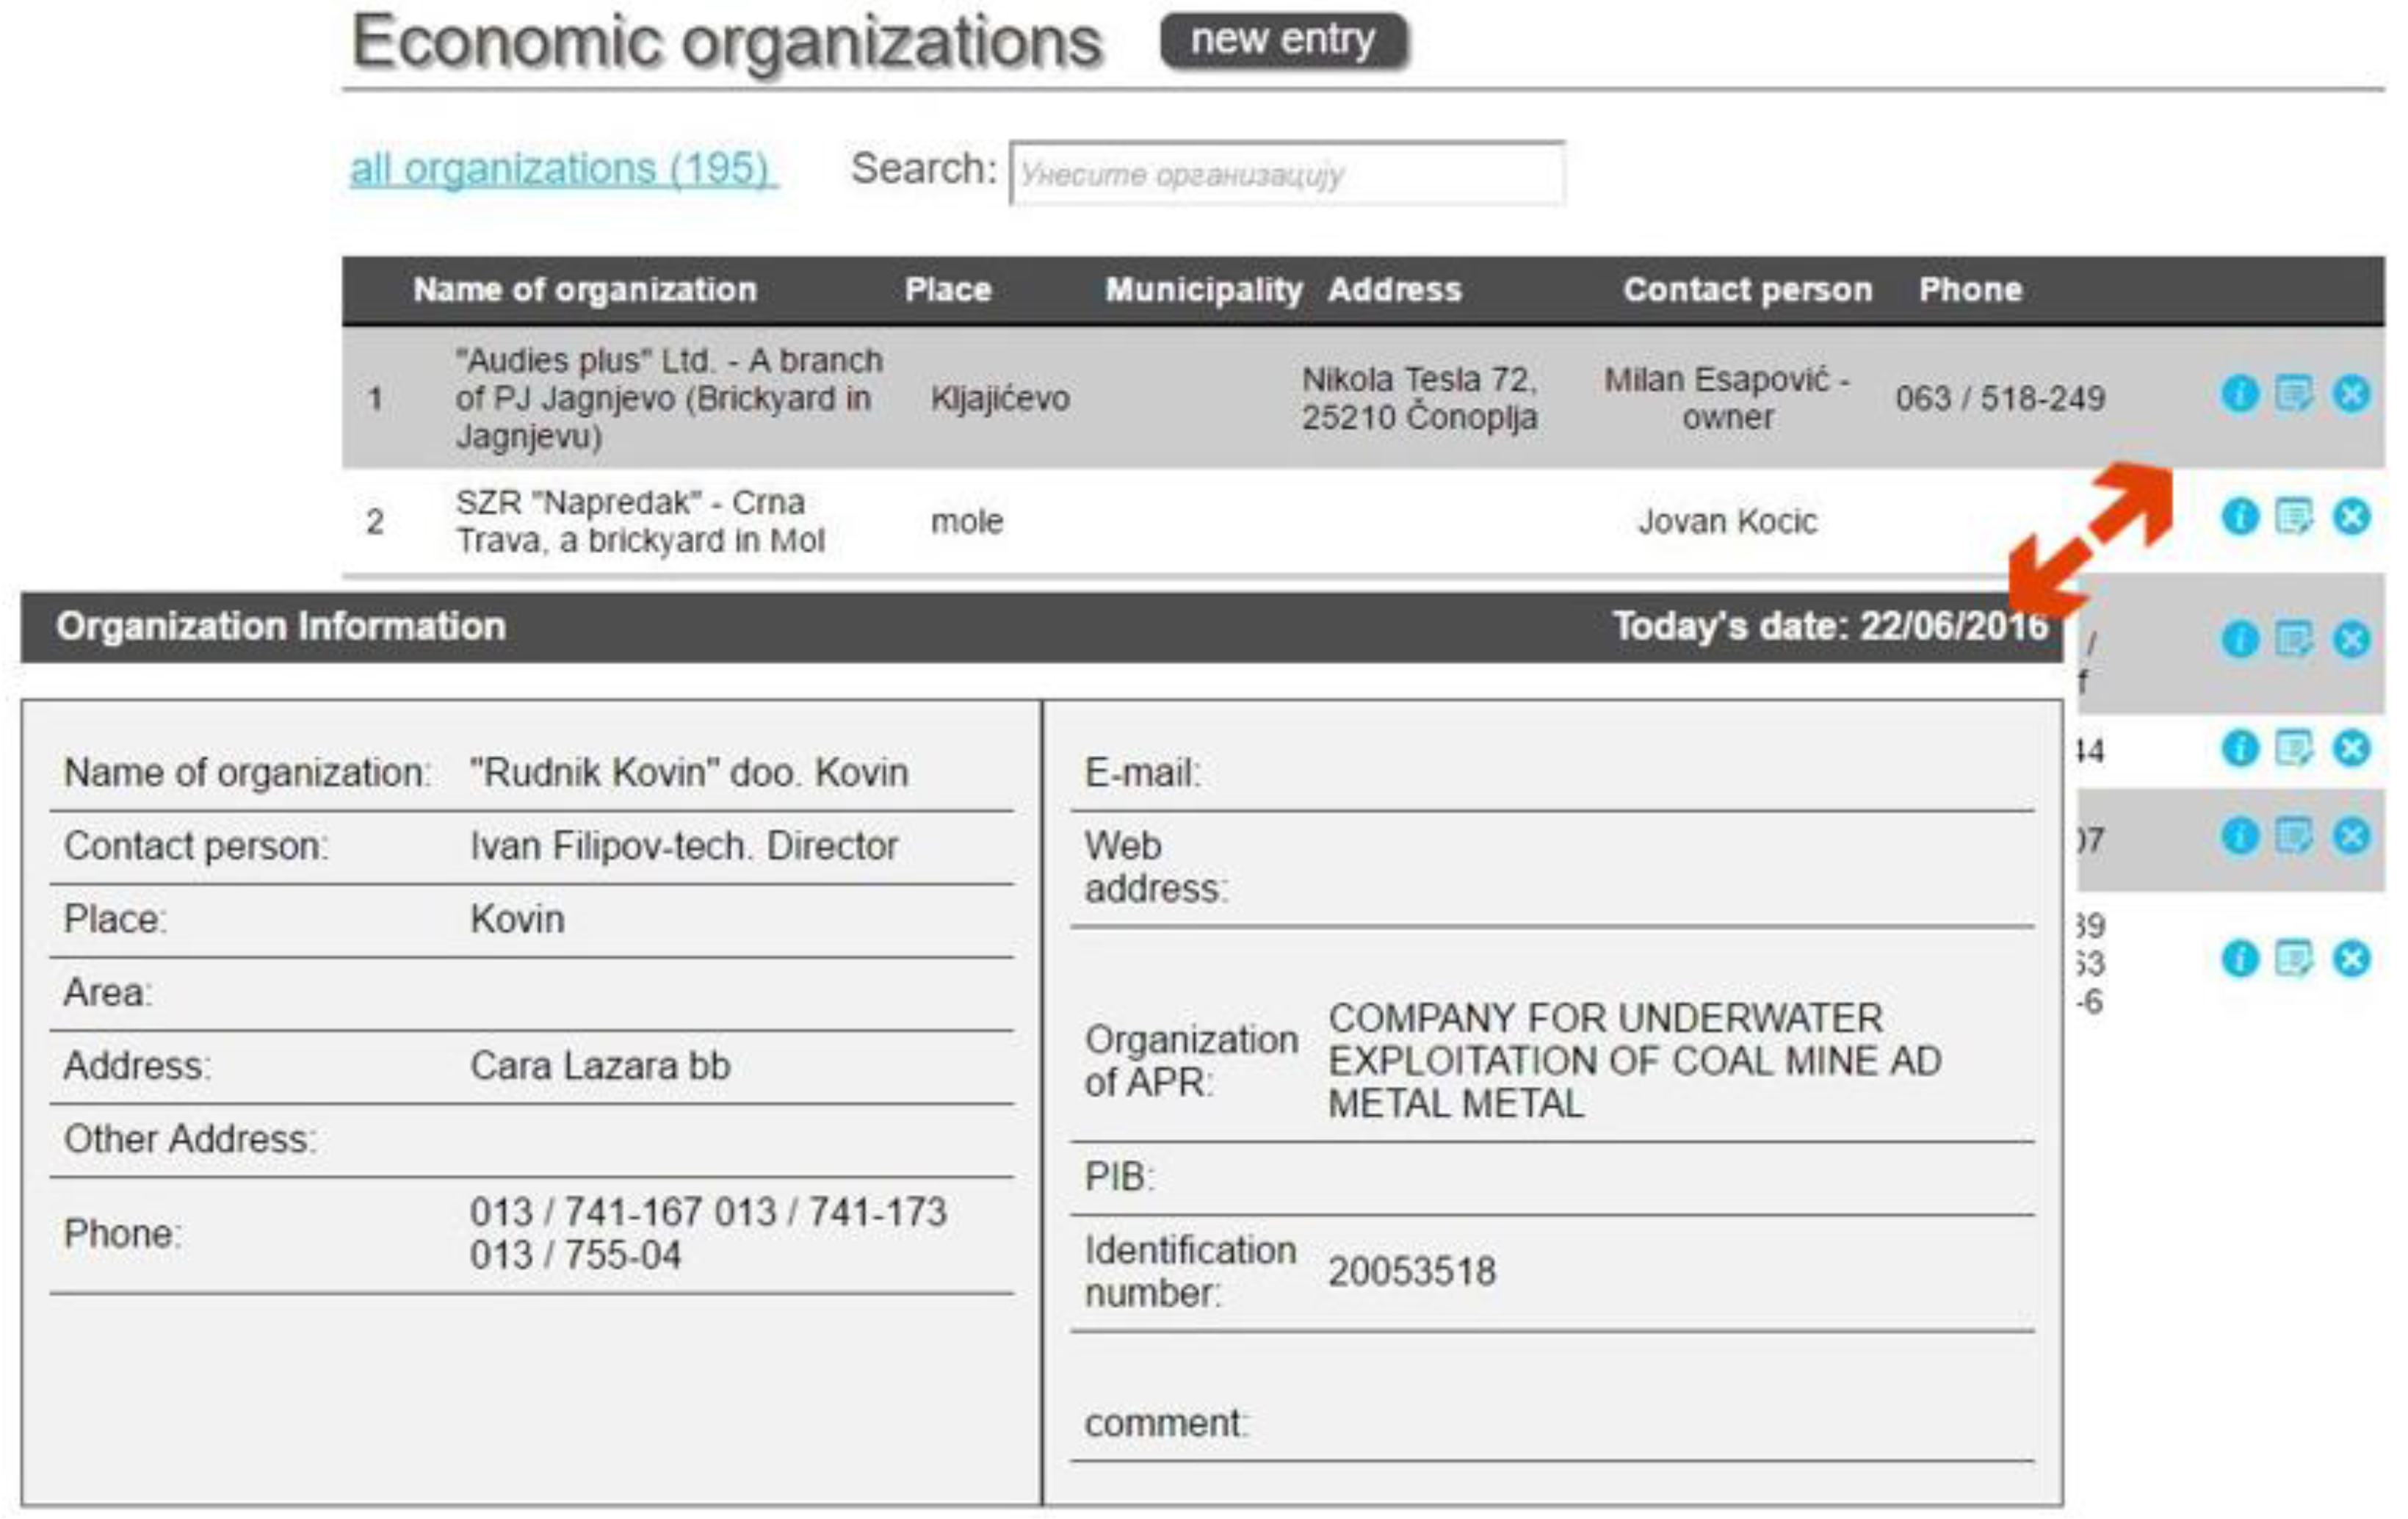2408x1519 pixels.
Task: Click identification number 20053518 in the info panel
Action: coord(1411,1271)
